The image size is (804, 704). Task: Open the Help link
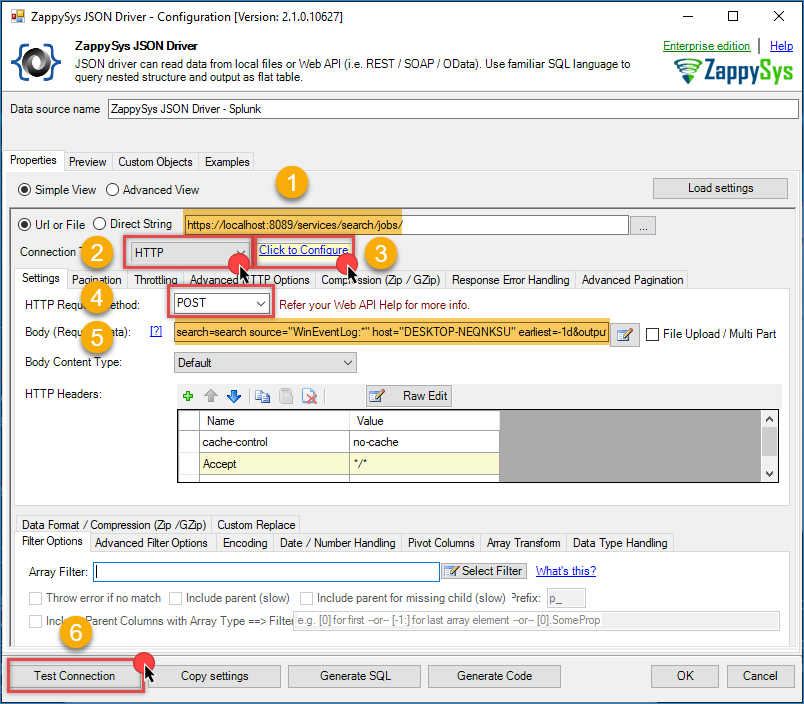point(781,46)
